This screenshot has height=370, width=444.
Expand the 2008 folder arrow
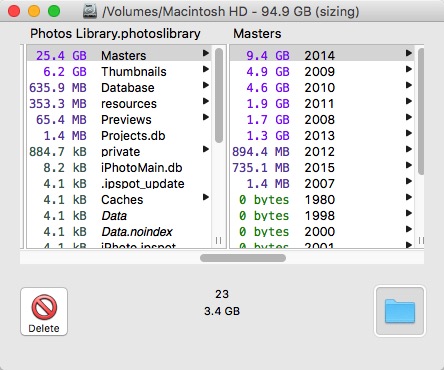coord(409,117)
